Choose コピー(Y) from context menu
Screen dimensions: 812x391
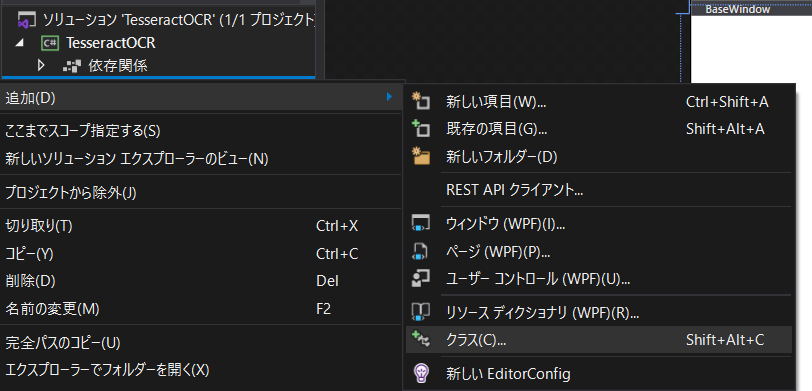point(201,254)
